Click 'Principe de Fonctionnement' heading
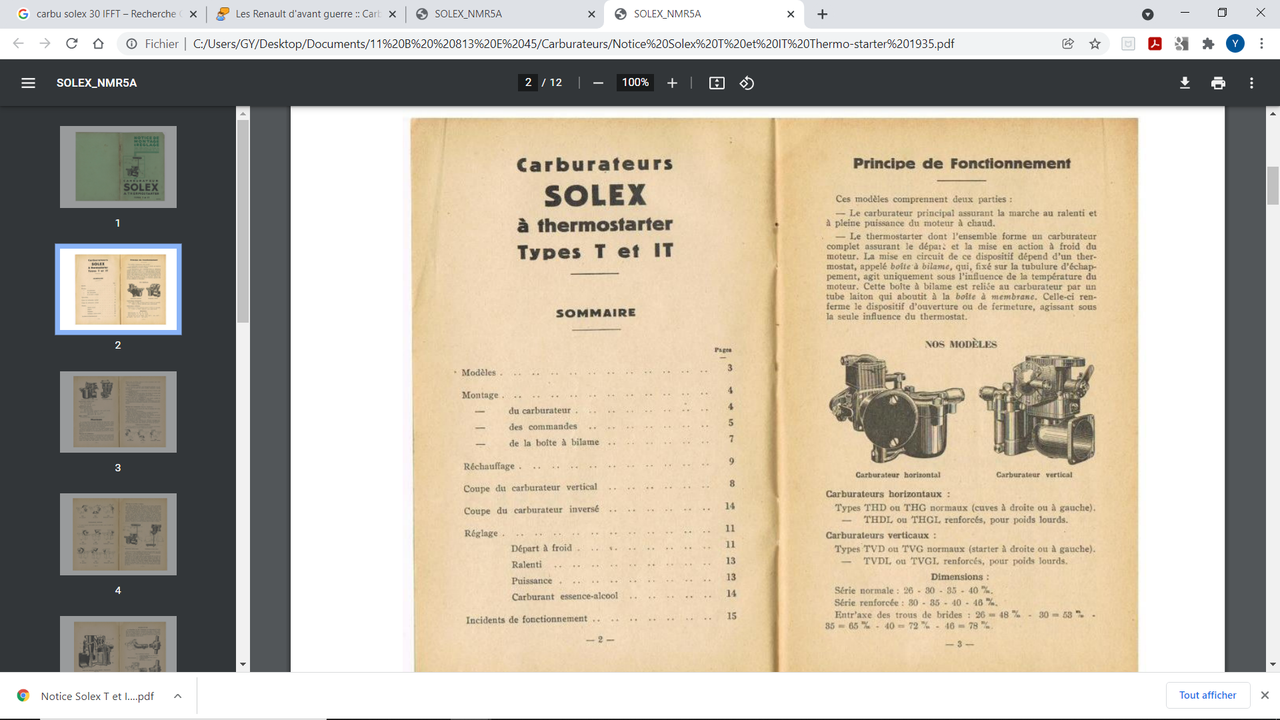The image size is (1280, 720). [x=961, y=163]
